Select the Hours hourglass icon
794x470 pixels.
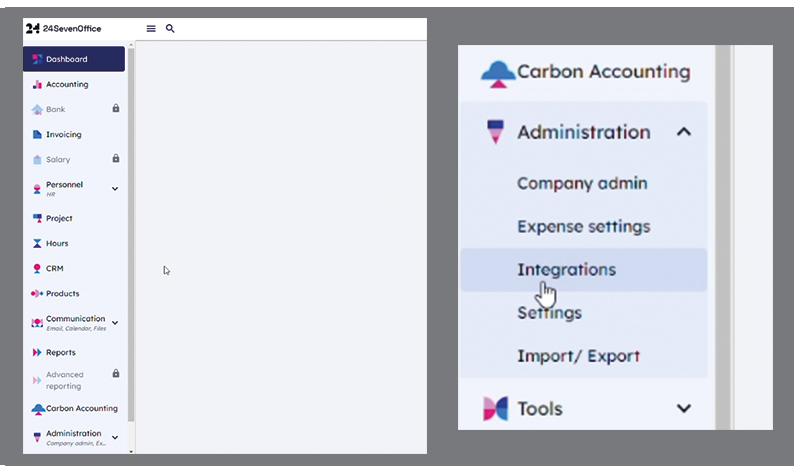(x=37, y=244)
